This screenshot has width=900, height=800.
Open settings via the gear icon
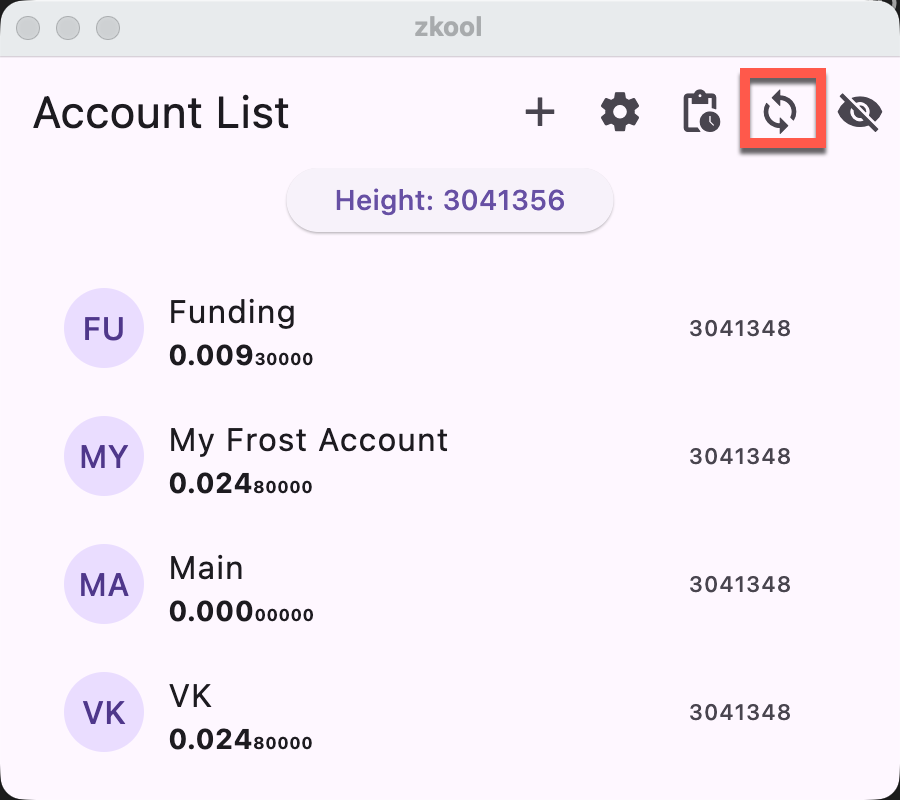point(620,112)
